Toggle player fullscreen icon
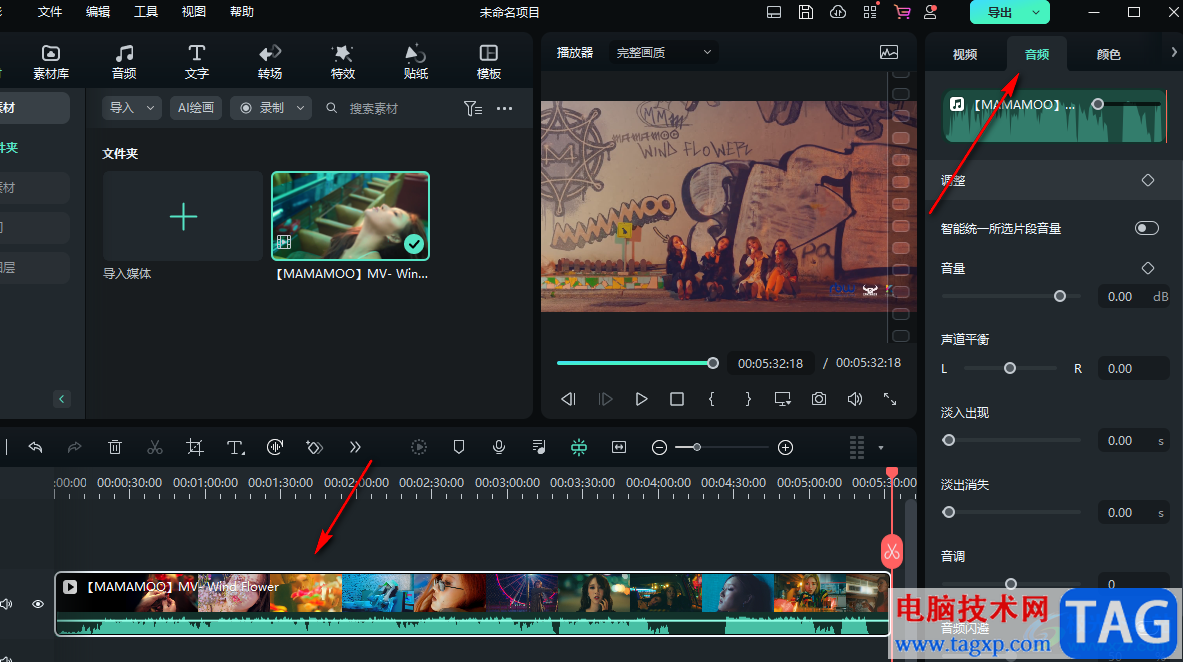This screenshot has width=1183, height=662. [x=890, y=399]
